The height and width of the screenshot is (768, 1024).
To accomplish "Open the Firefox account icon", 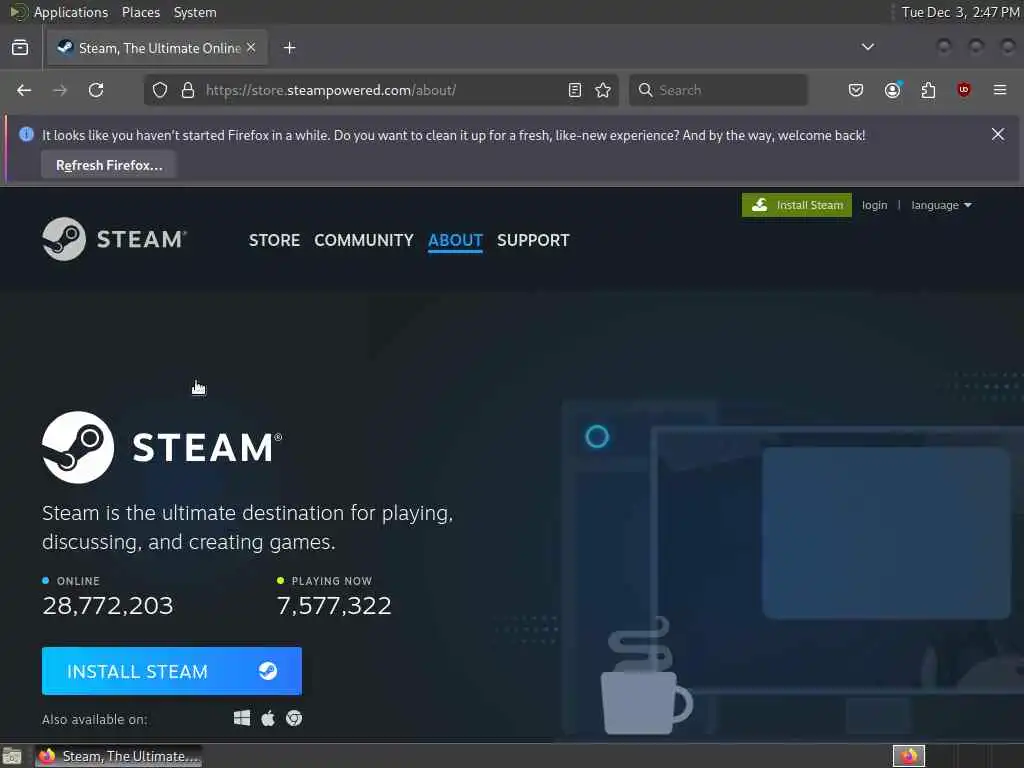I will click(x=893, y=90).
